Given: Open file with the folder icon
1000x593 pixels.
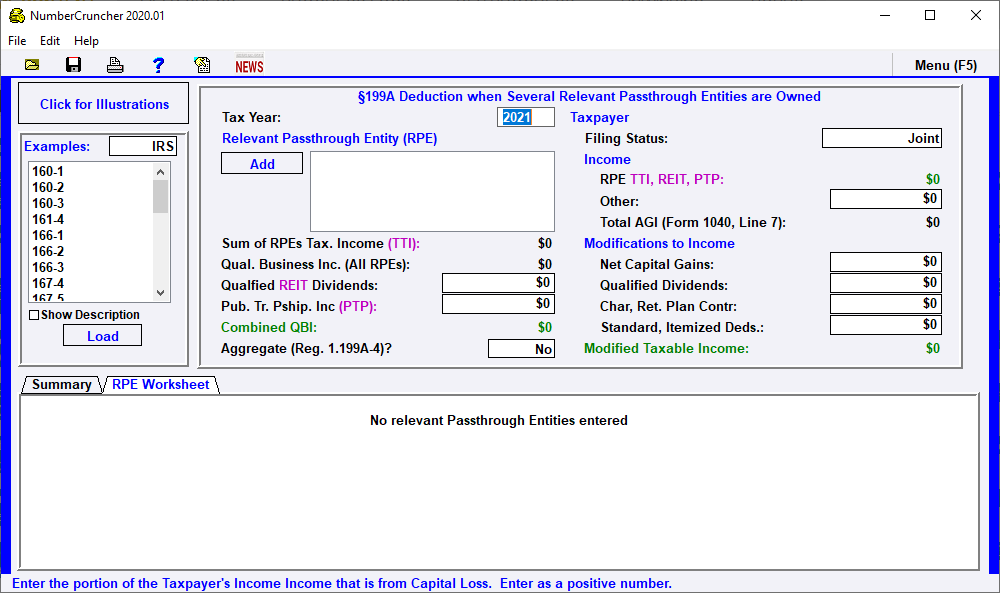Looking at the screenshot, I should (x=32, y=65).
